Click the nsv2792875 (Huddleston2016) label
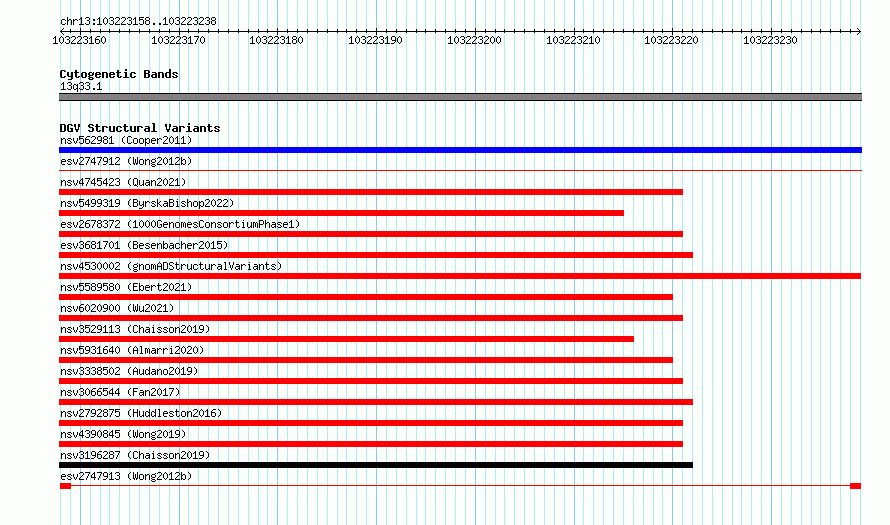The height and width of the screenshot is (525, 890). (x=141, y=413)
